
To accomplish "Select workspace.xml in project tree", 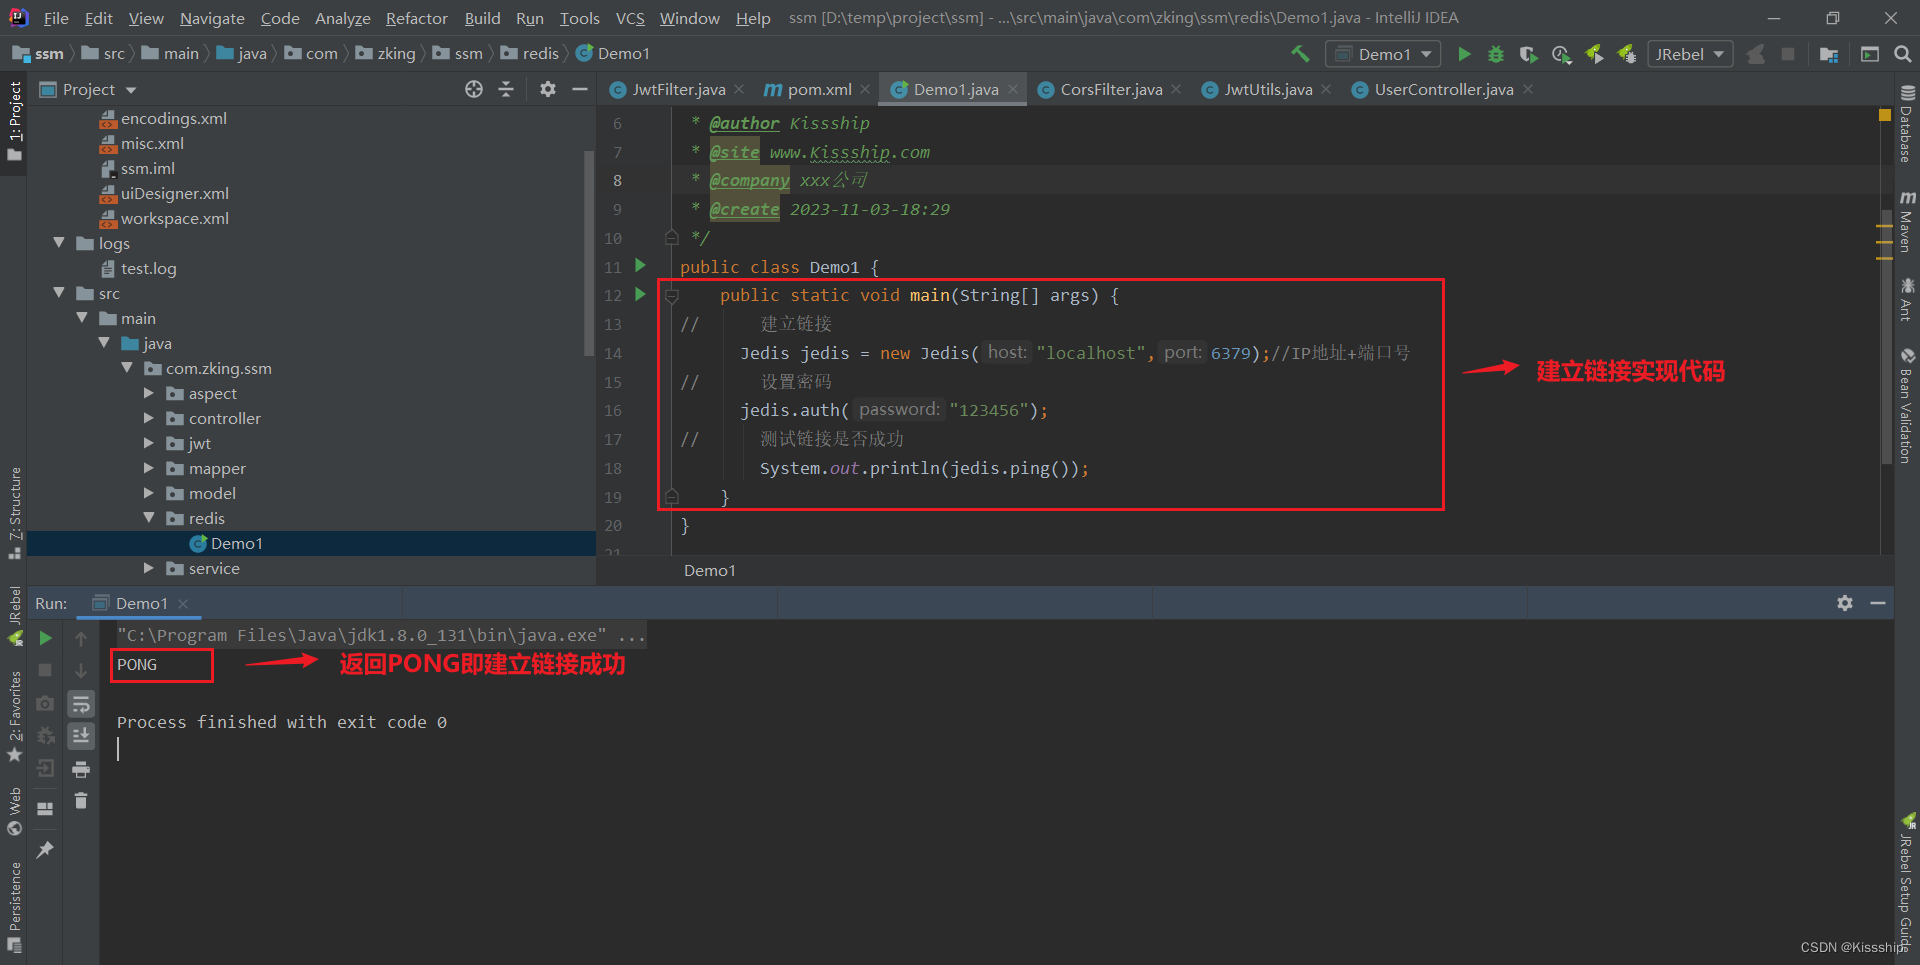I will [x=174, y=218].
